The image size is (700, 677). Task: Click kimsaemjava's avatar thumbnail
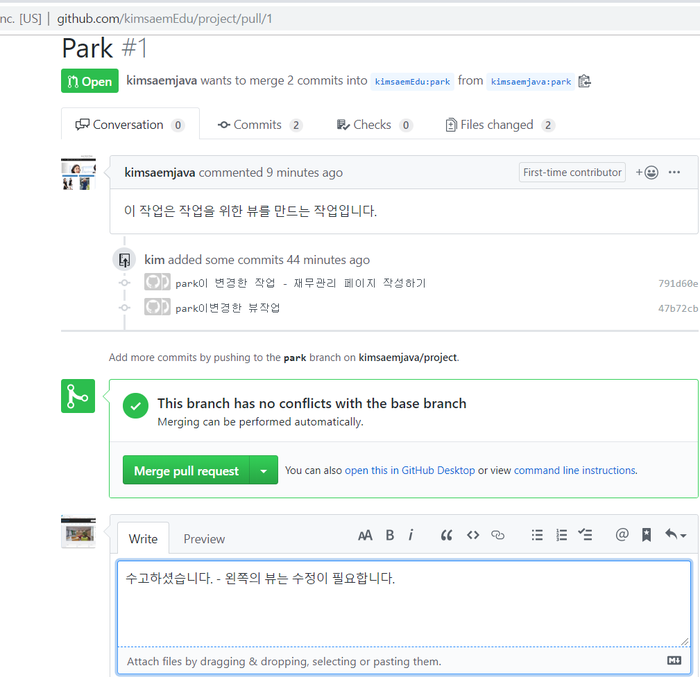click(79, 173)
